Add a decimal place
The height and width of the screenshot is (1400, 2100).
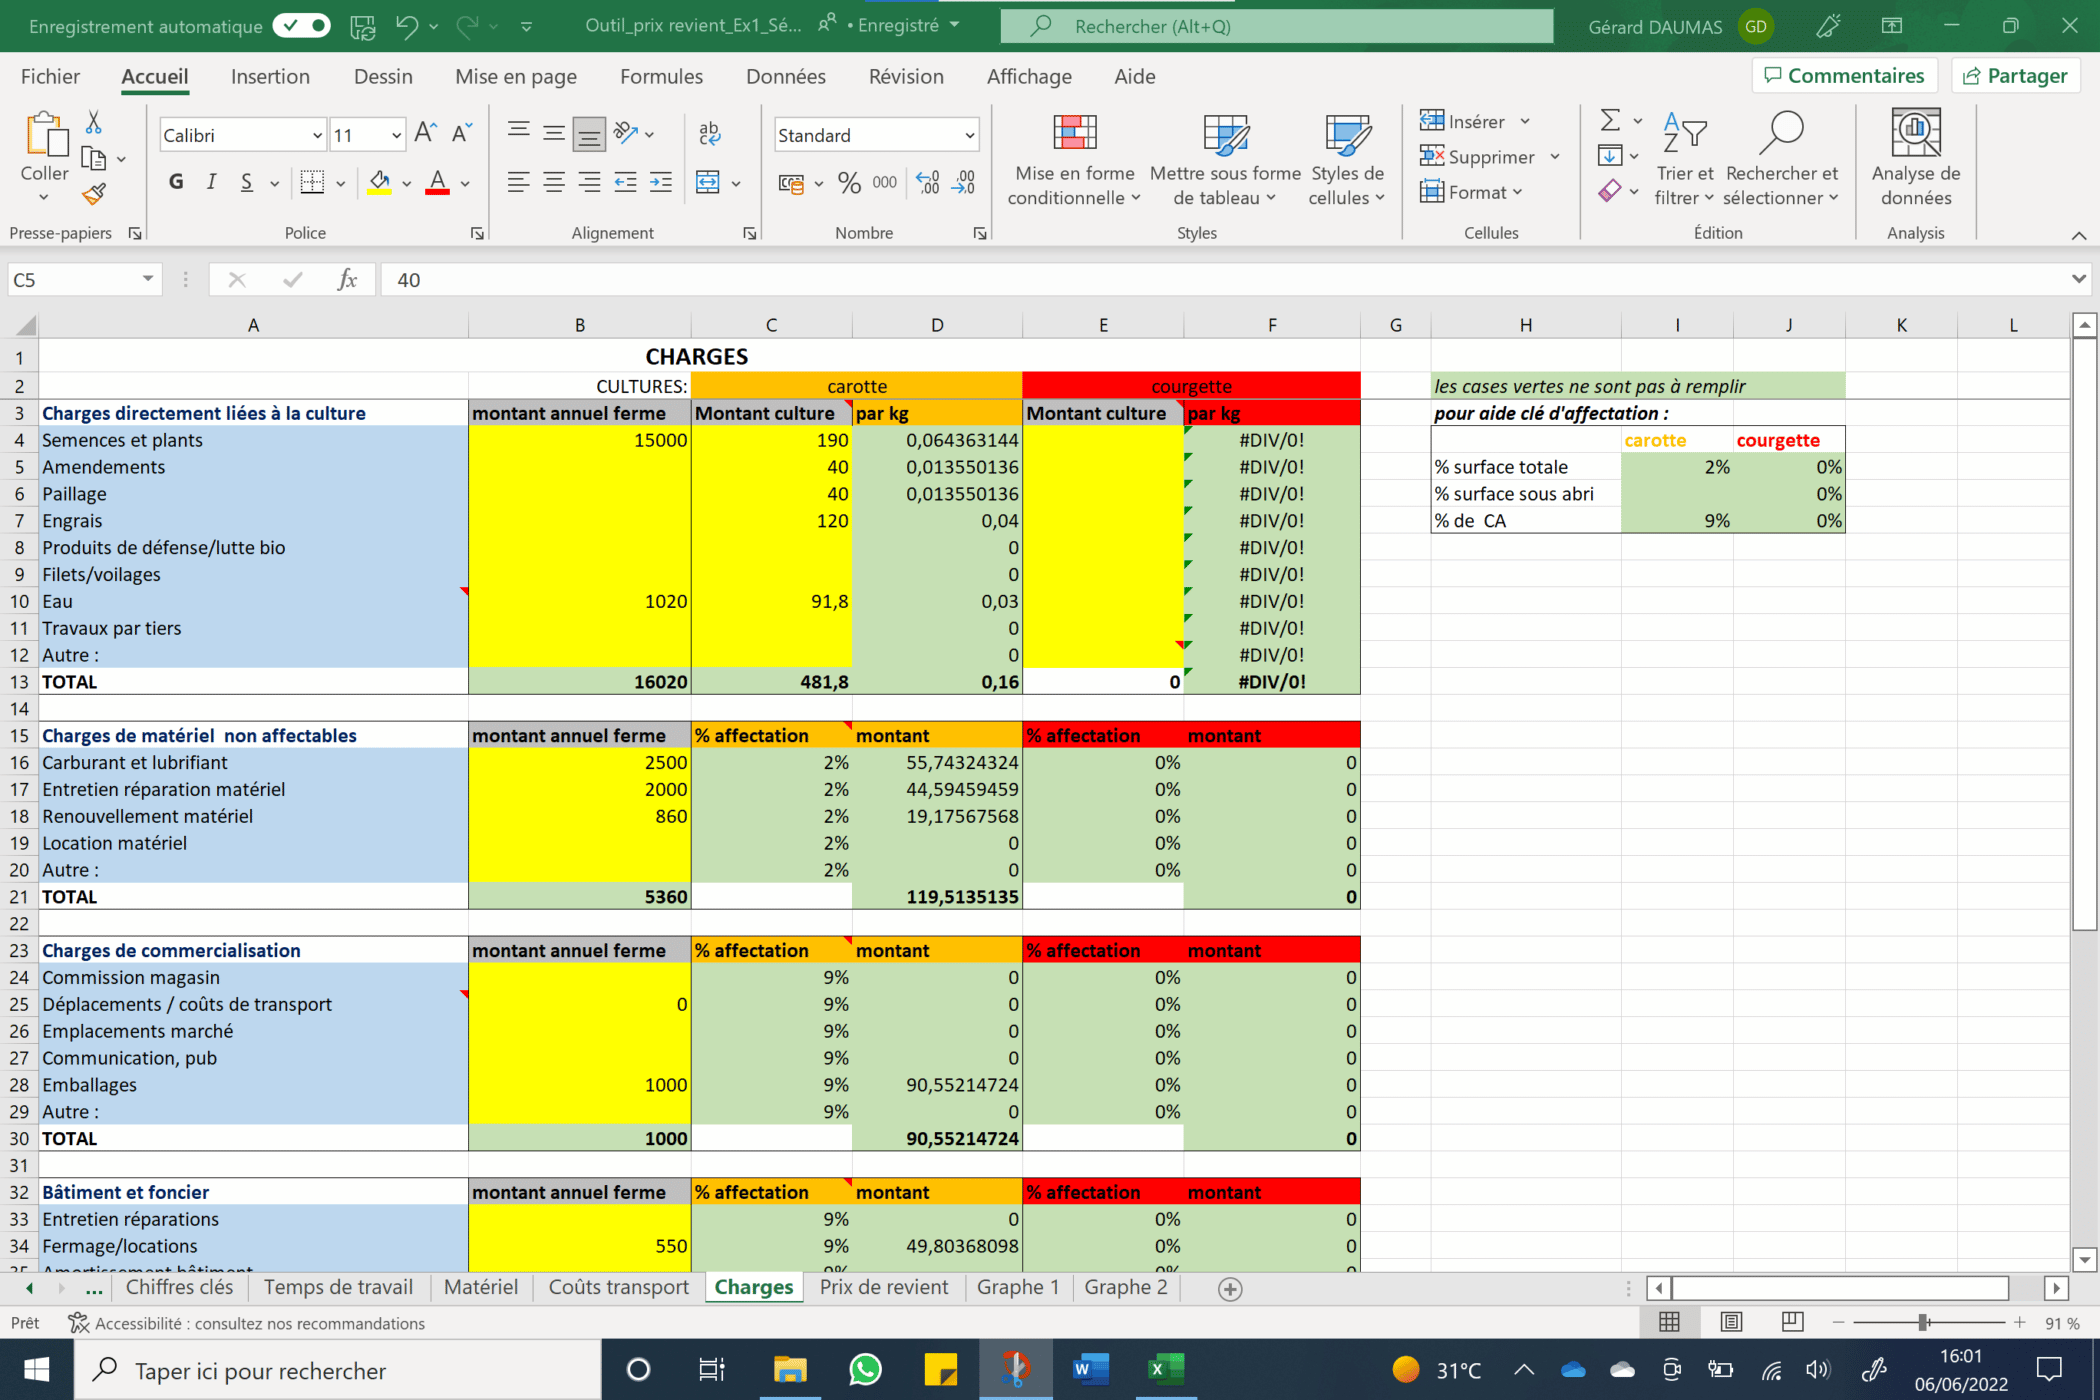(x=927, y=182)
